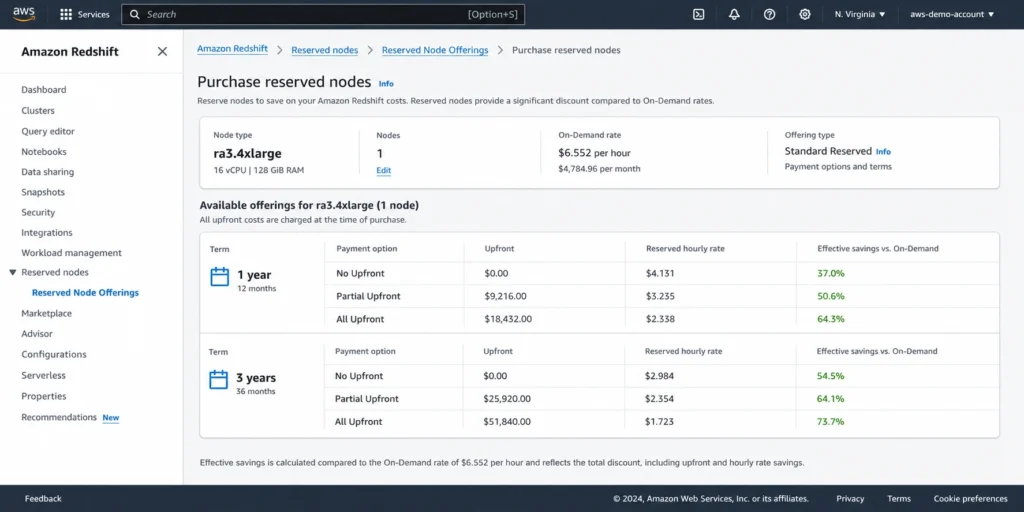Open Advisor in the sidebar
The width and height of the screenshot is (1024, 512).
[x=37, y=334]
